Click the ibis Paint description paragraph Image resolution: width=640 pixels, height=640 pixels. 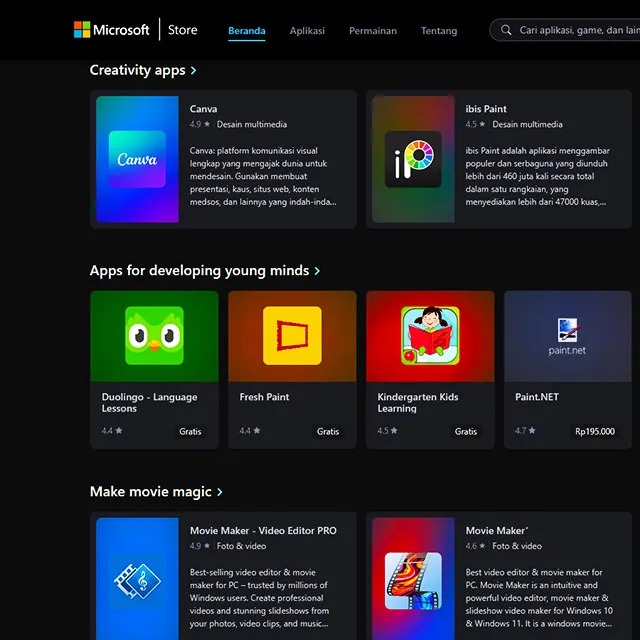point(538,176)
